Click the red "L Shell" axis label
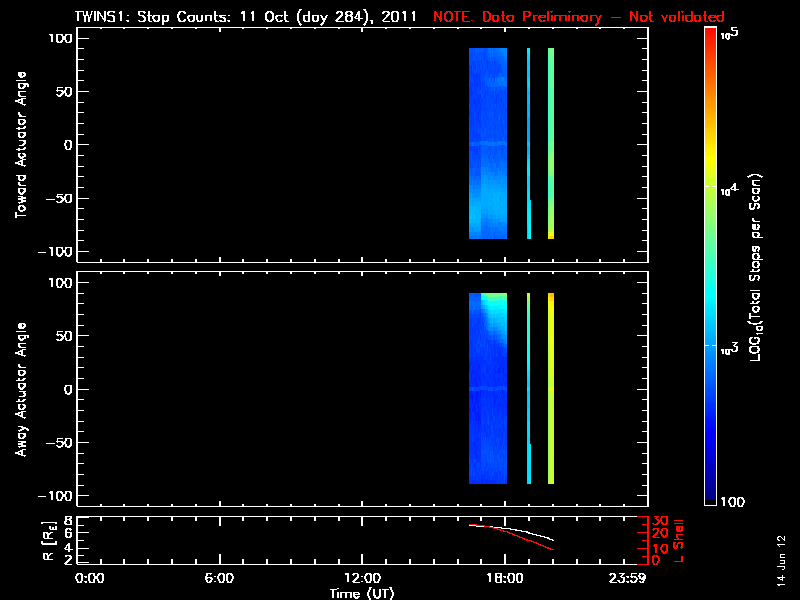Viewport: 800px width, 600px height. click(x=678, y=539)
